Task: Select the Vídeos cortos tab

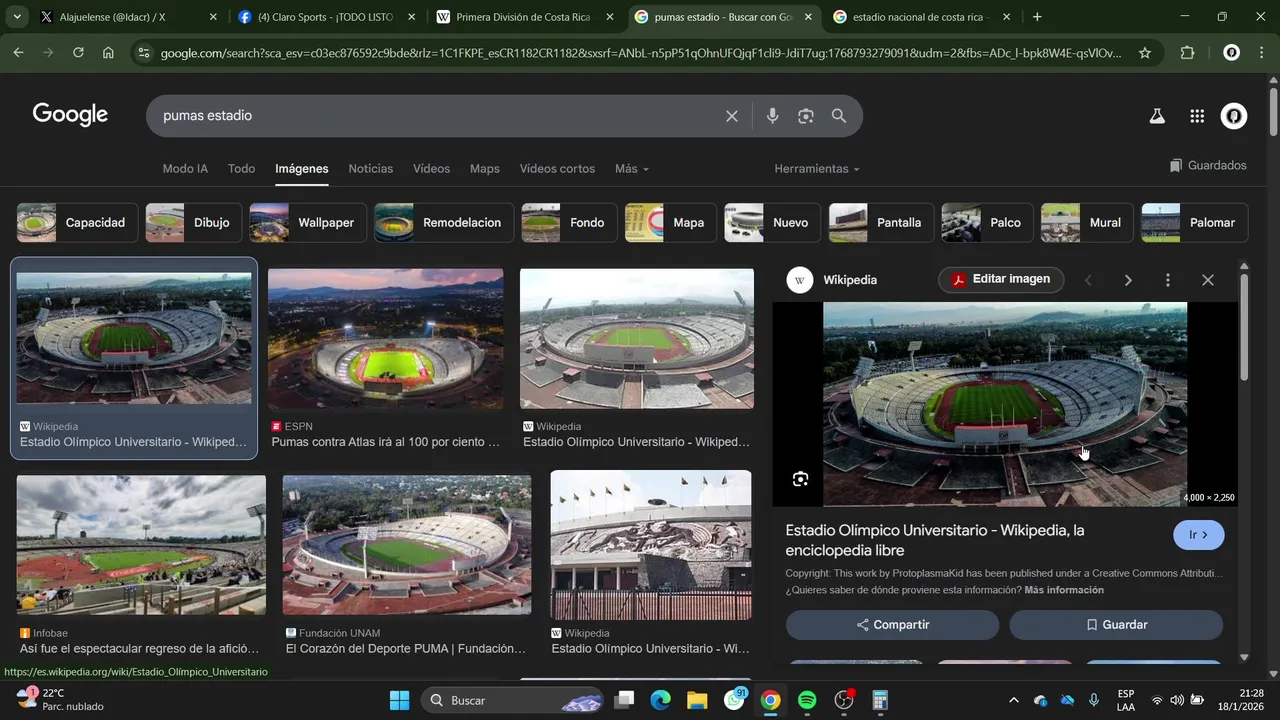Action: coord(557,169)
